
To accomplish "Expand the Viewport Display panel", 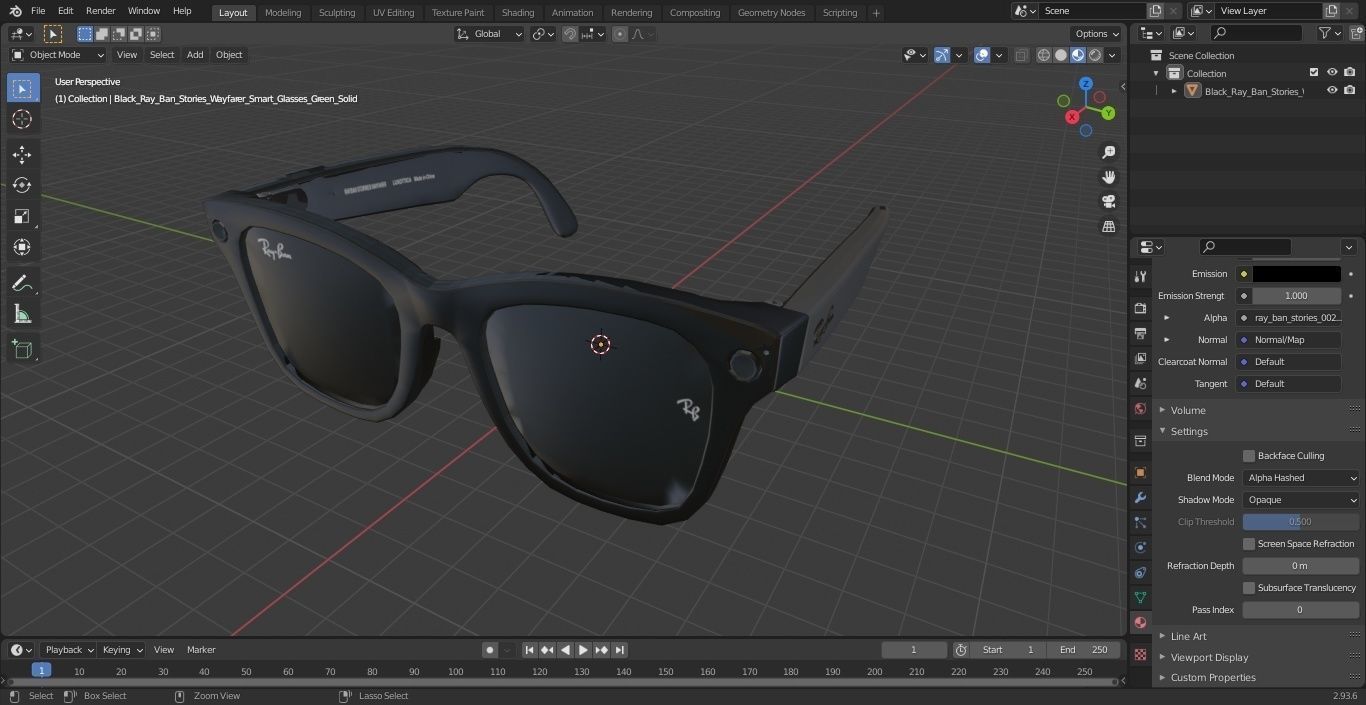I will [1209, 658].
